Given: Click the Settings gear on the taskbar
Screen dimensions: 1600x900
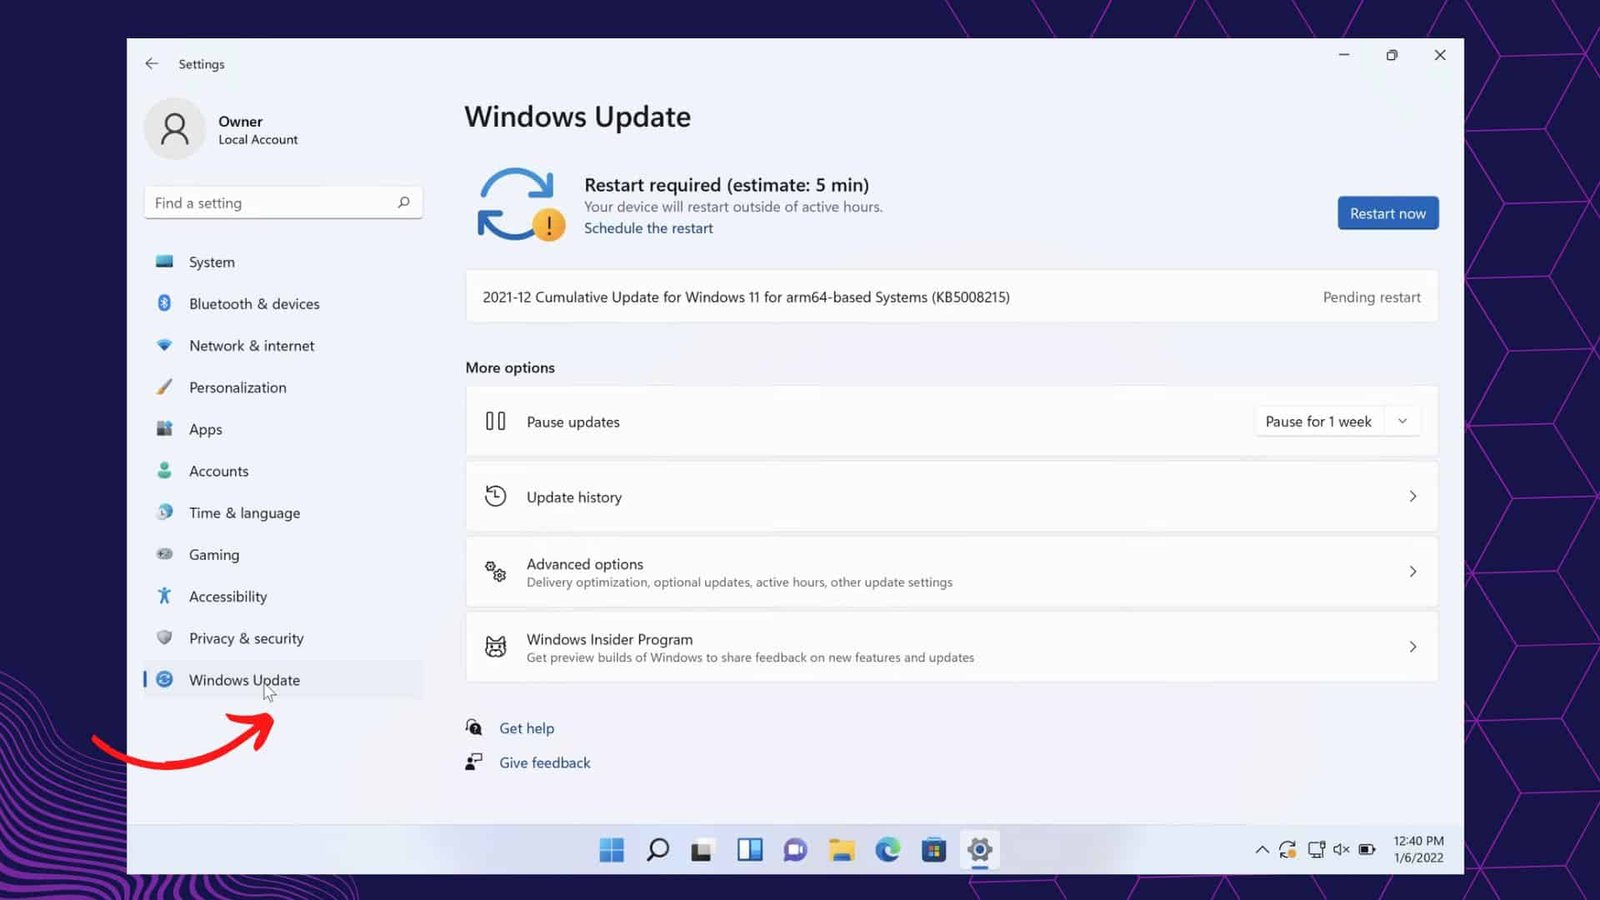Looking at the screenshot, I should tap(980, 850).
